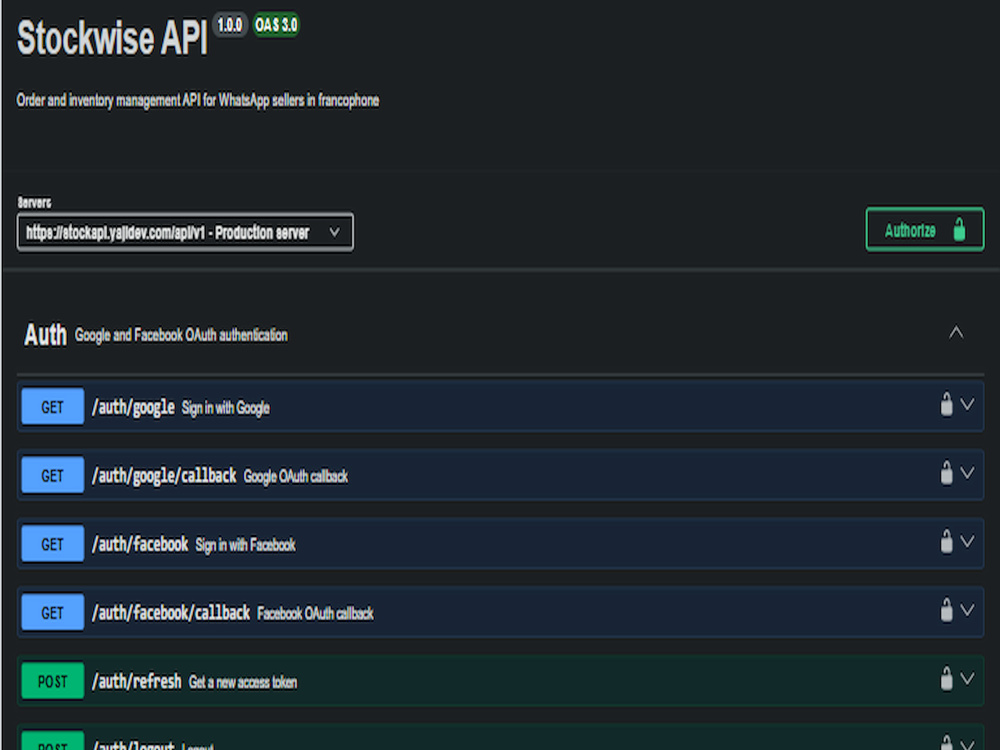This screenshot has height=750, width=1000.
Task: Click the /auth/refresh path link
Action: click(x=136, y=681)
